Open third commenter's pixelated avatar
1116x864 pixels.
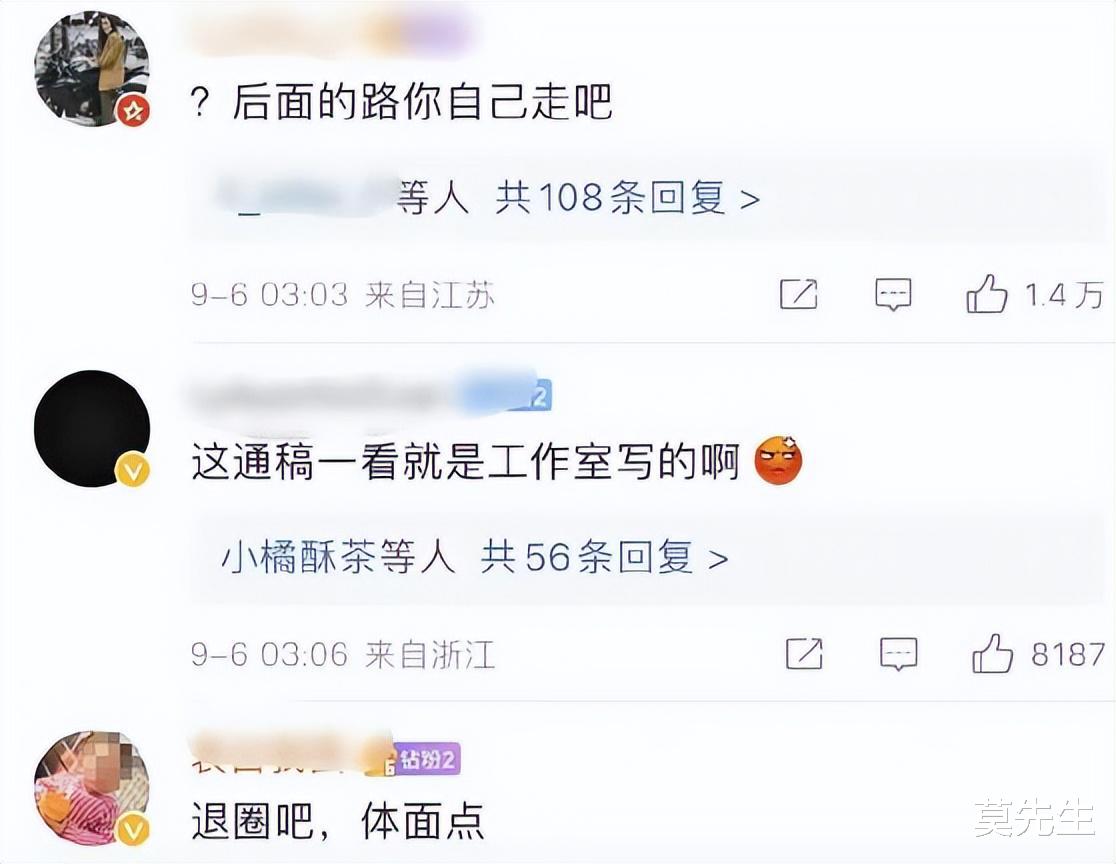(92, 788)
